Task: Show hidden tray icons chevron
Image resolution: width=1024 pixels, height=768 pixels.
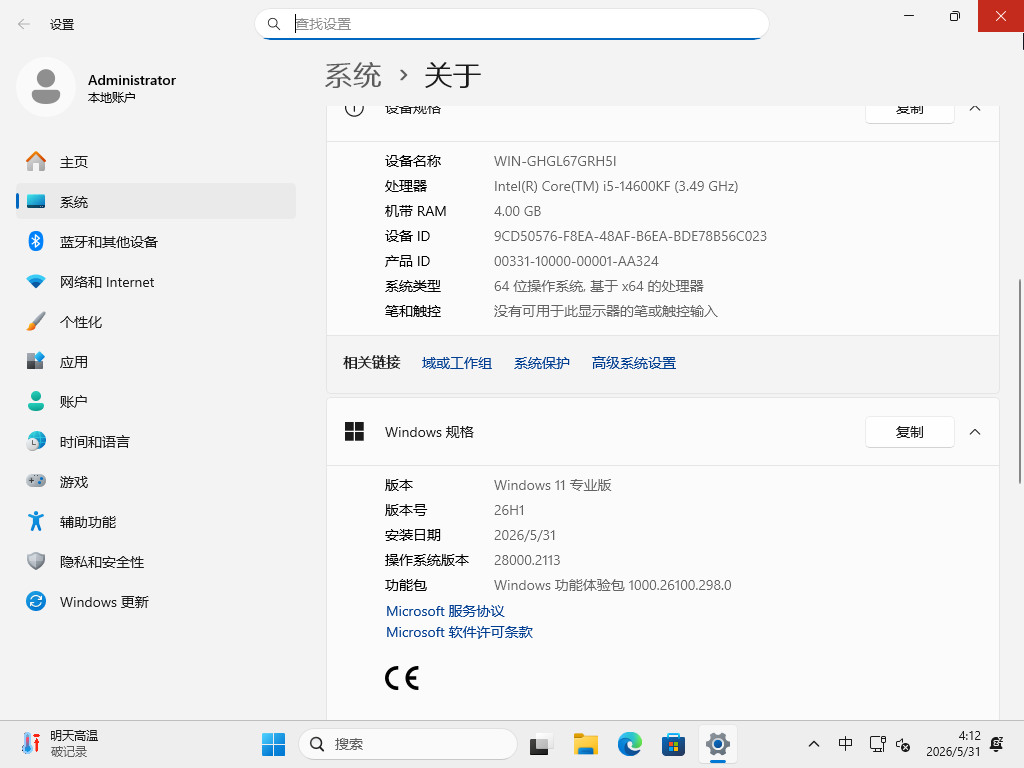Action: pyautogui.click(x=814, y=744)
